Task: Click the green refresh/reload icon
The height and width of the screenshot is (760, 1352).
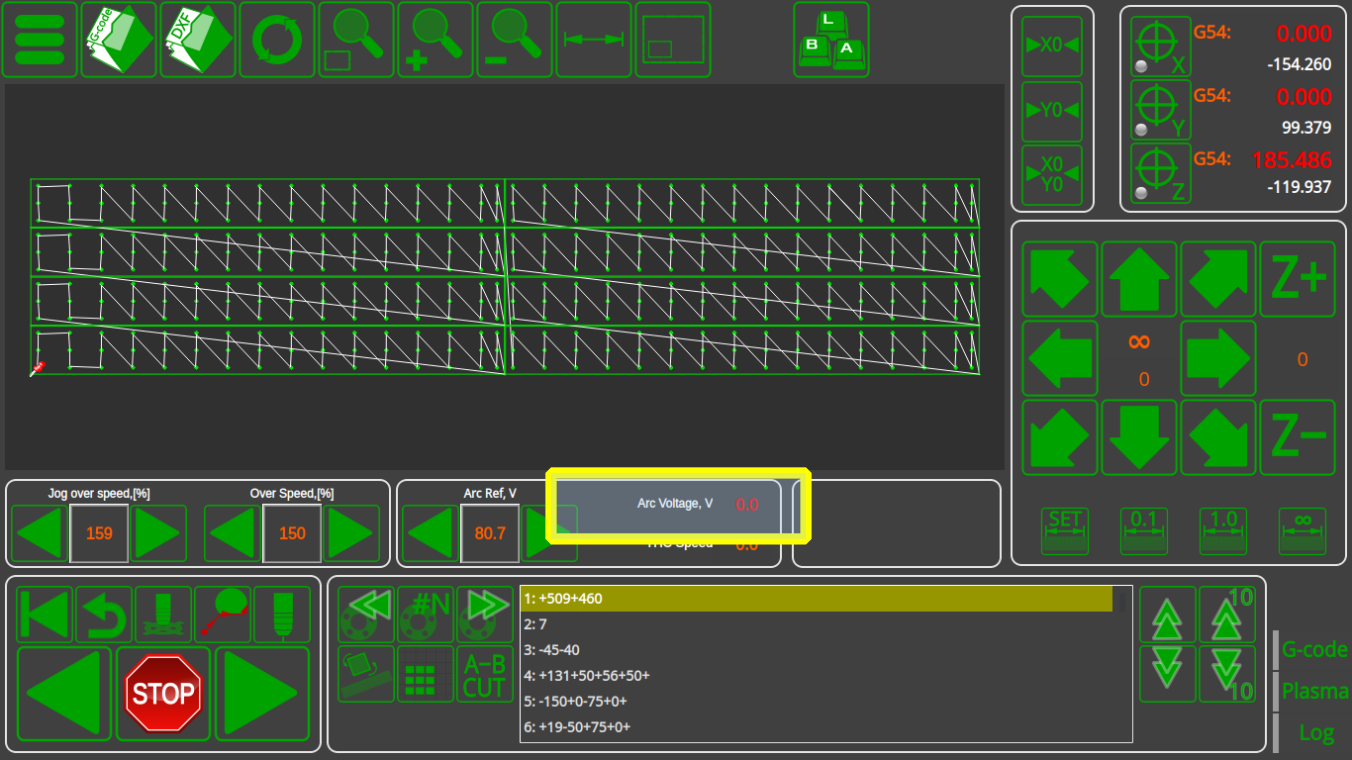Action: [x=276, y=40]
